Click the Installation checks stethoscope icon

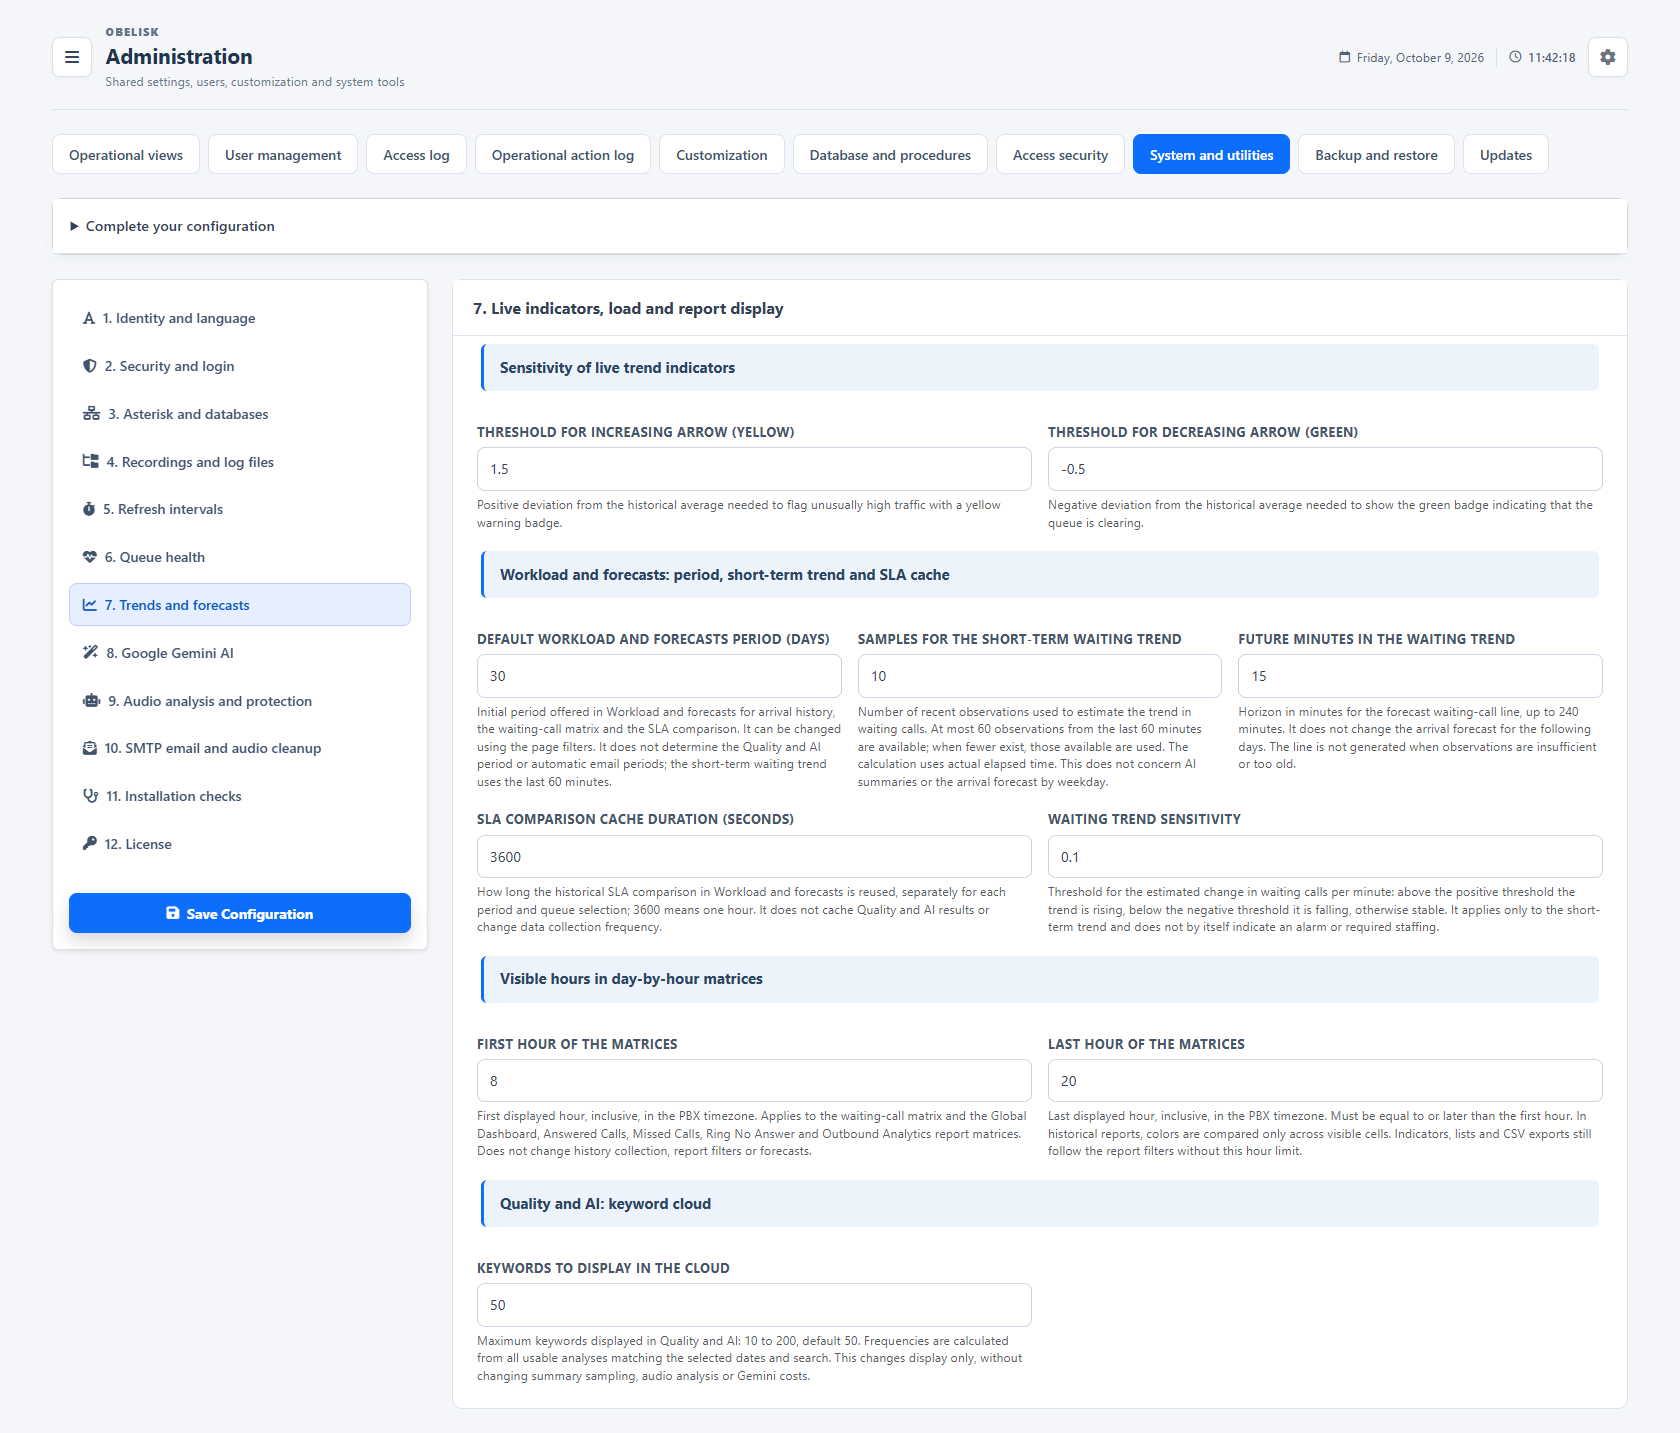(x=90, y=796)
